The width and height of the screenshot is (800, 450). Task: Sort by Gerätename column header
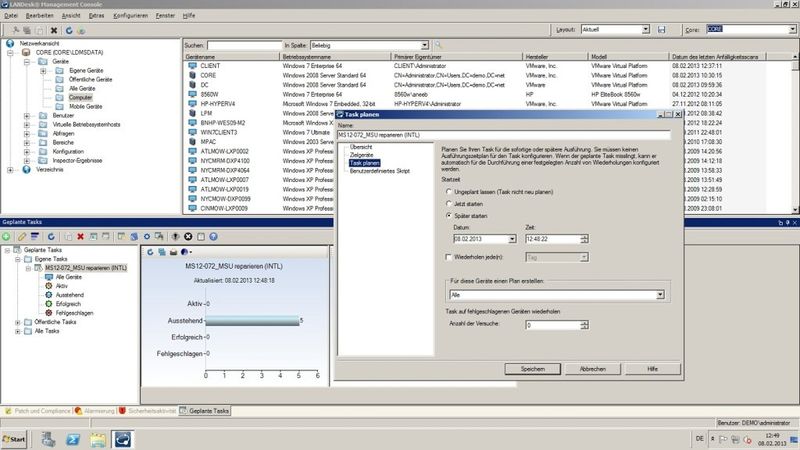point(232,57)
